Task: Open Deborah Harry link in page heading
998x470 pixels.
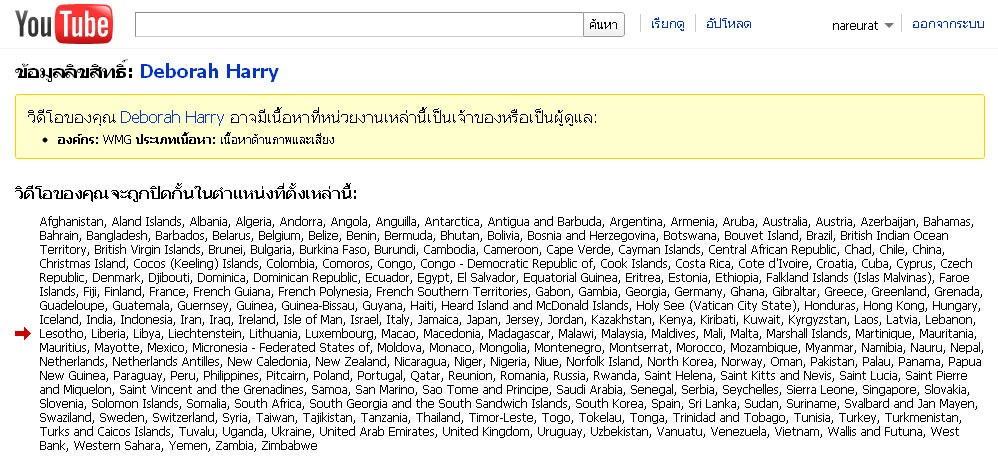Action: click(x=209, y=71)
